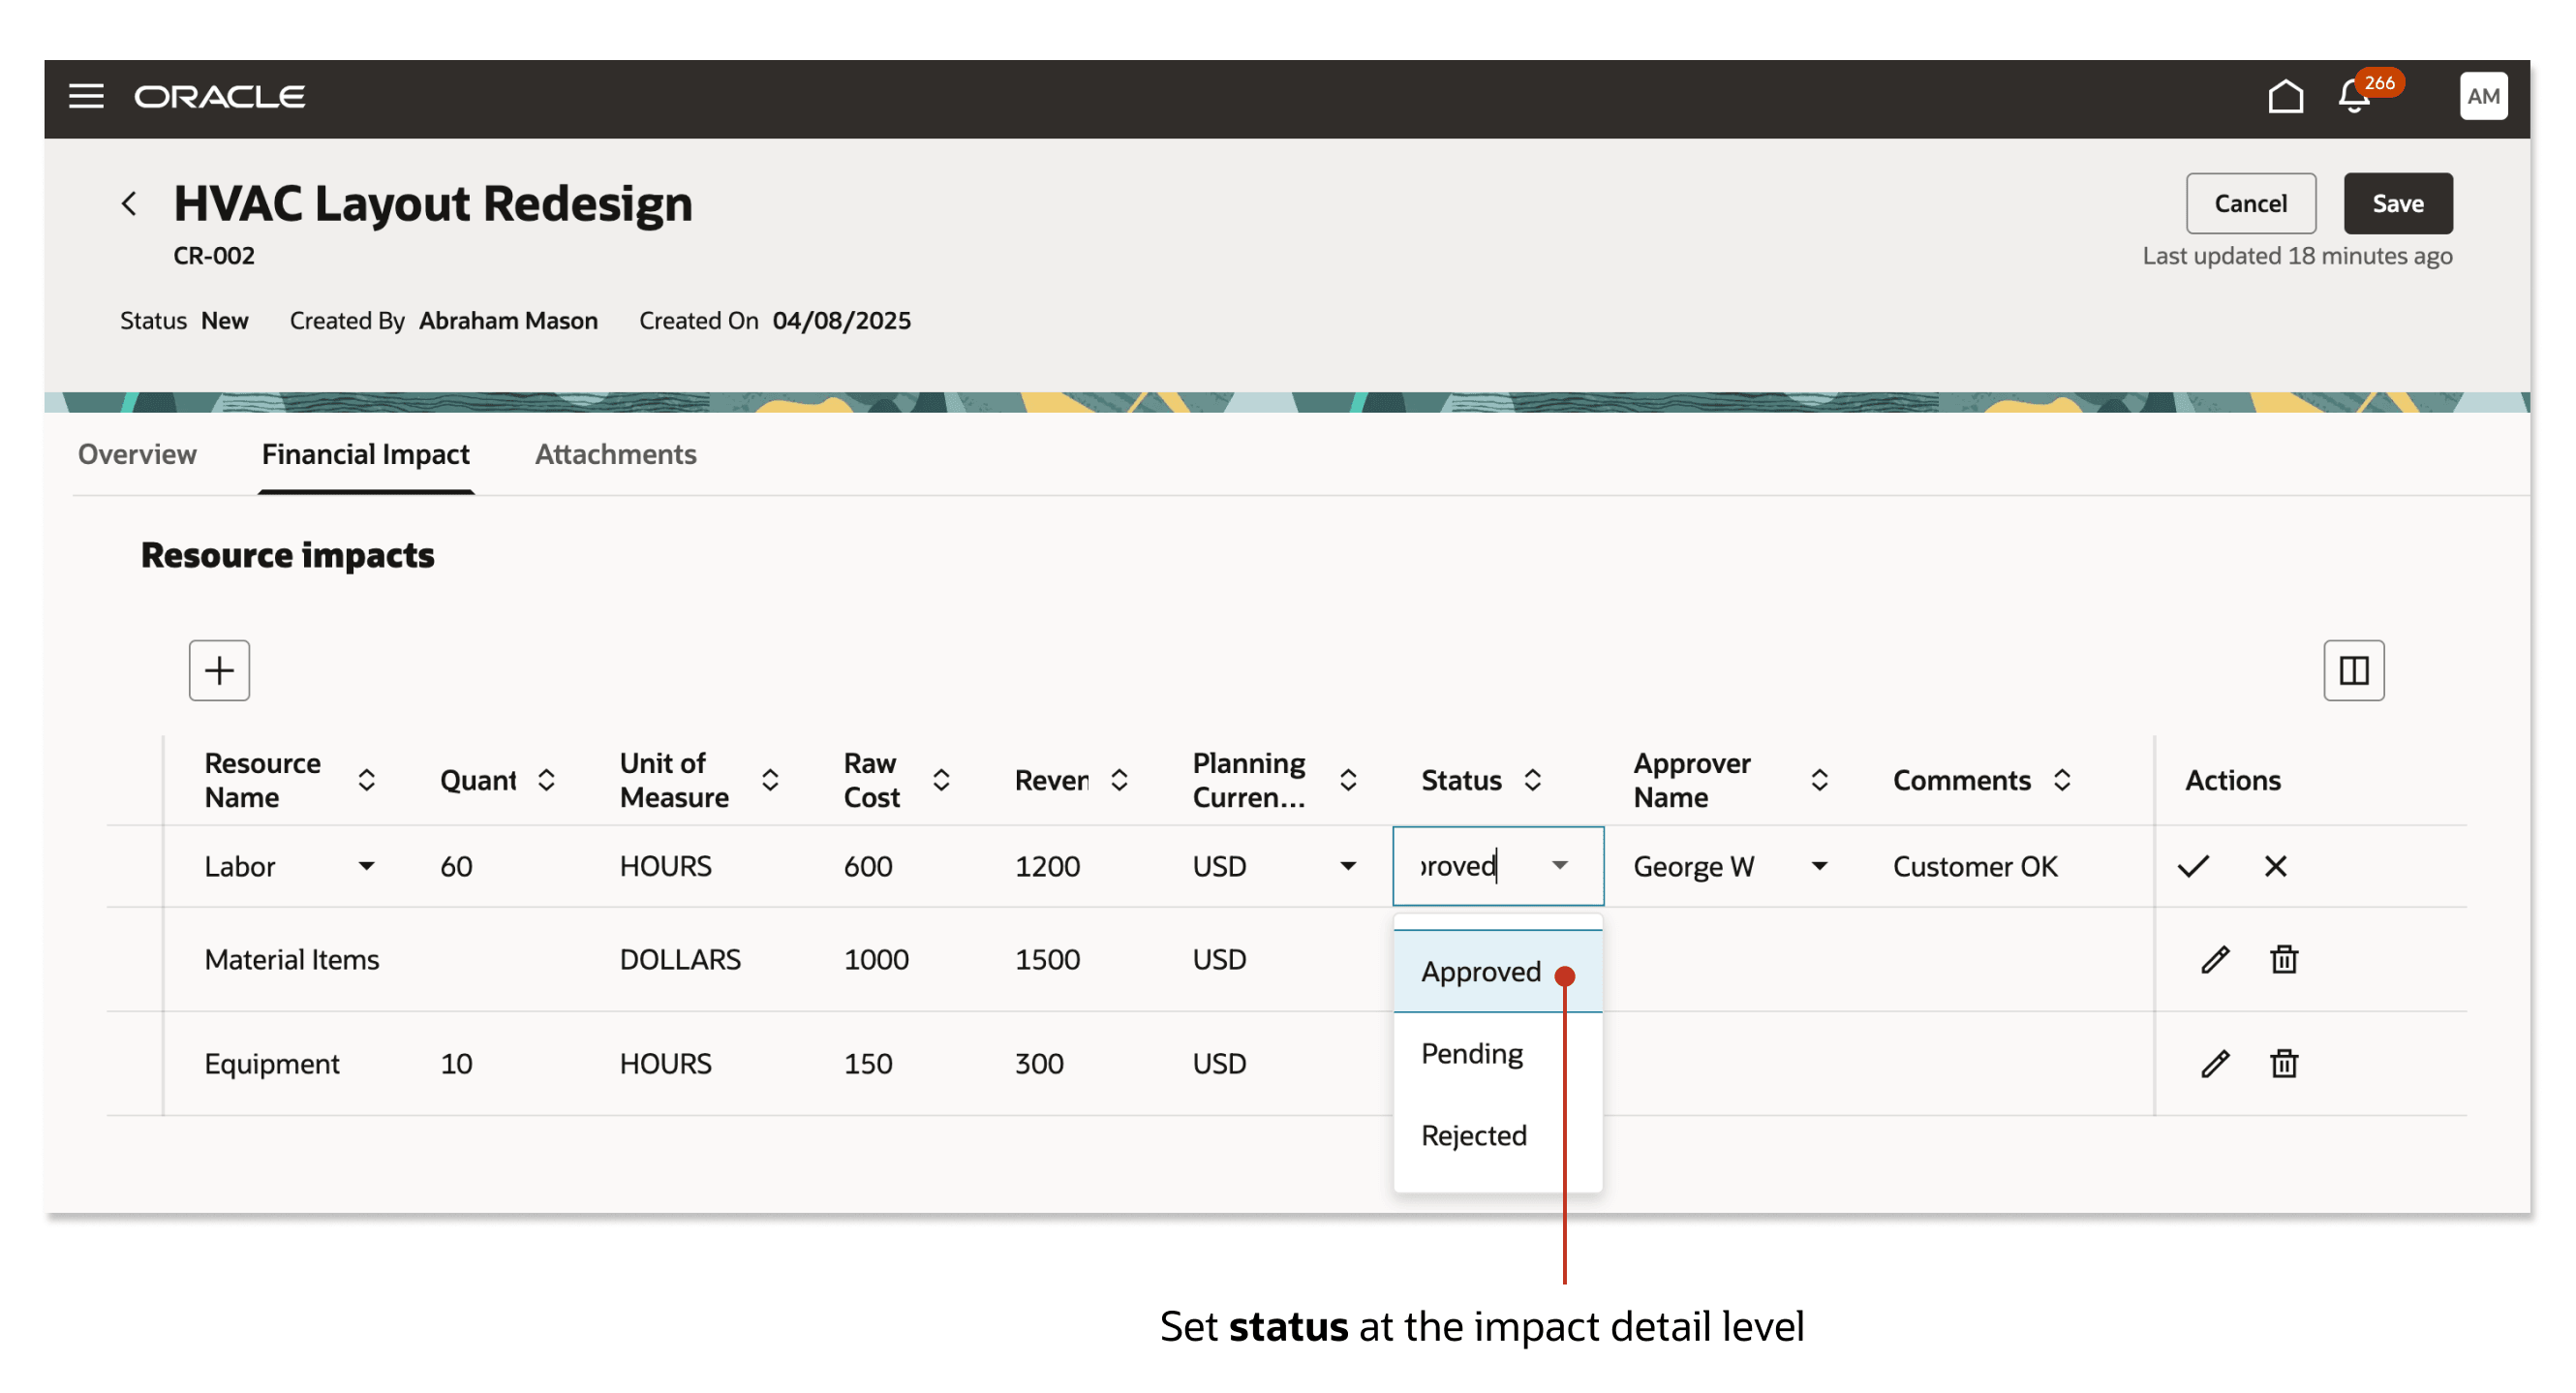This screenshot has width=2576, height=1393.
Task: Confirm Labor row edits with checkmark
Action: tap(2192, 866)
